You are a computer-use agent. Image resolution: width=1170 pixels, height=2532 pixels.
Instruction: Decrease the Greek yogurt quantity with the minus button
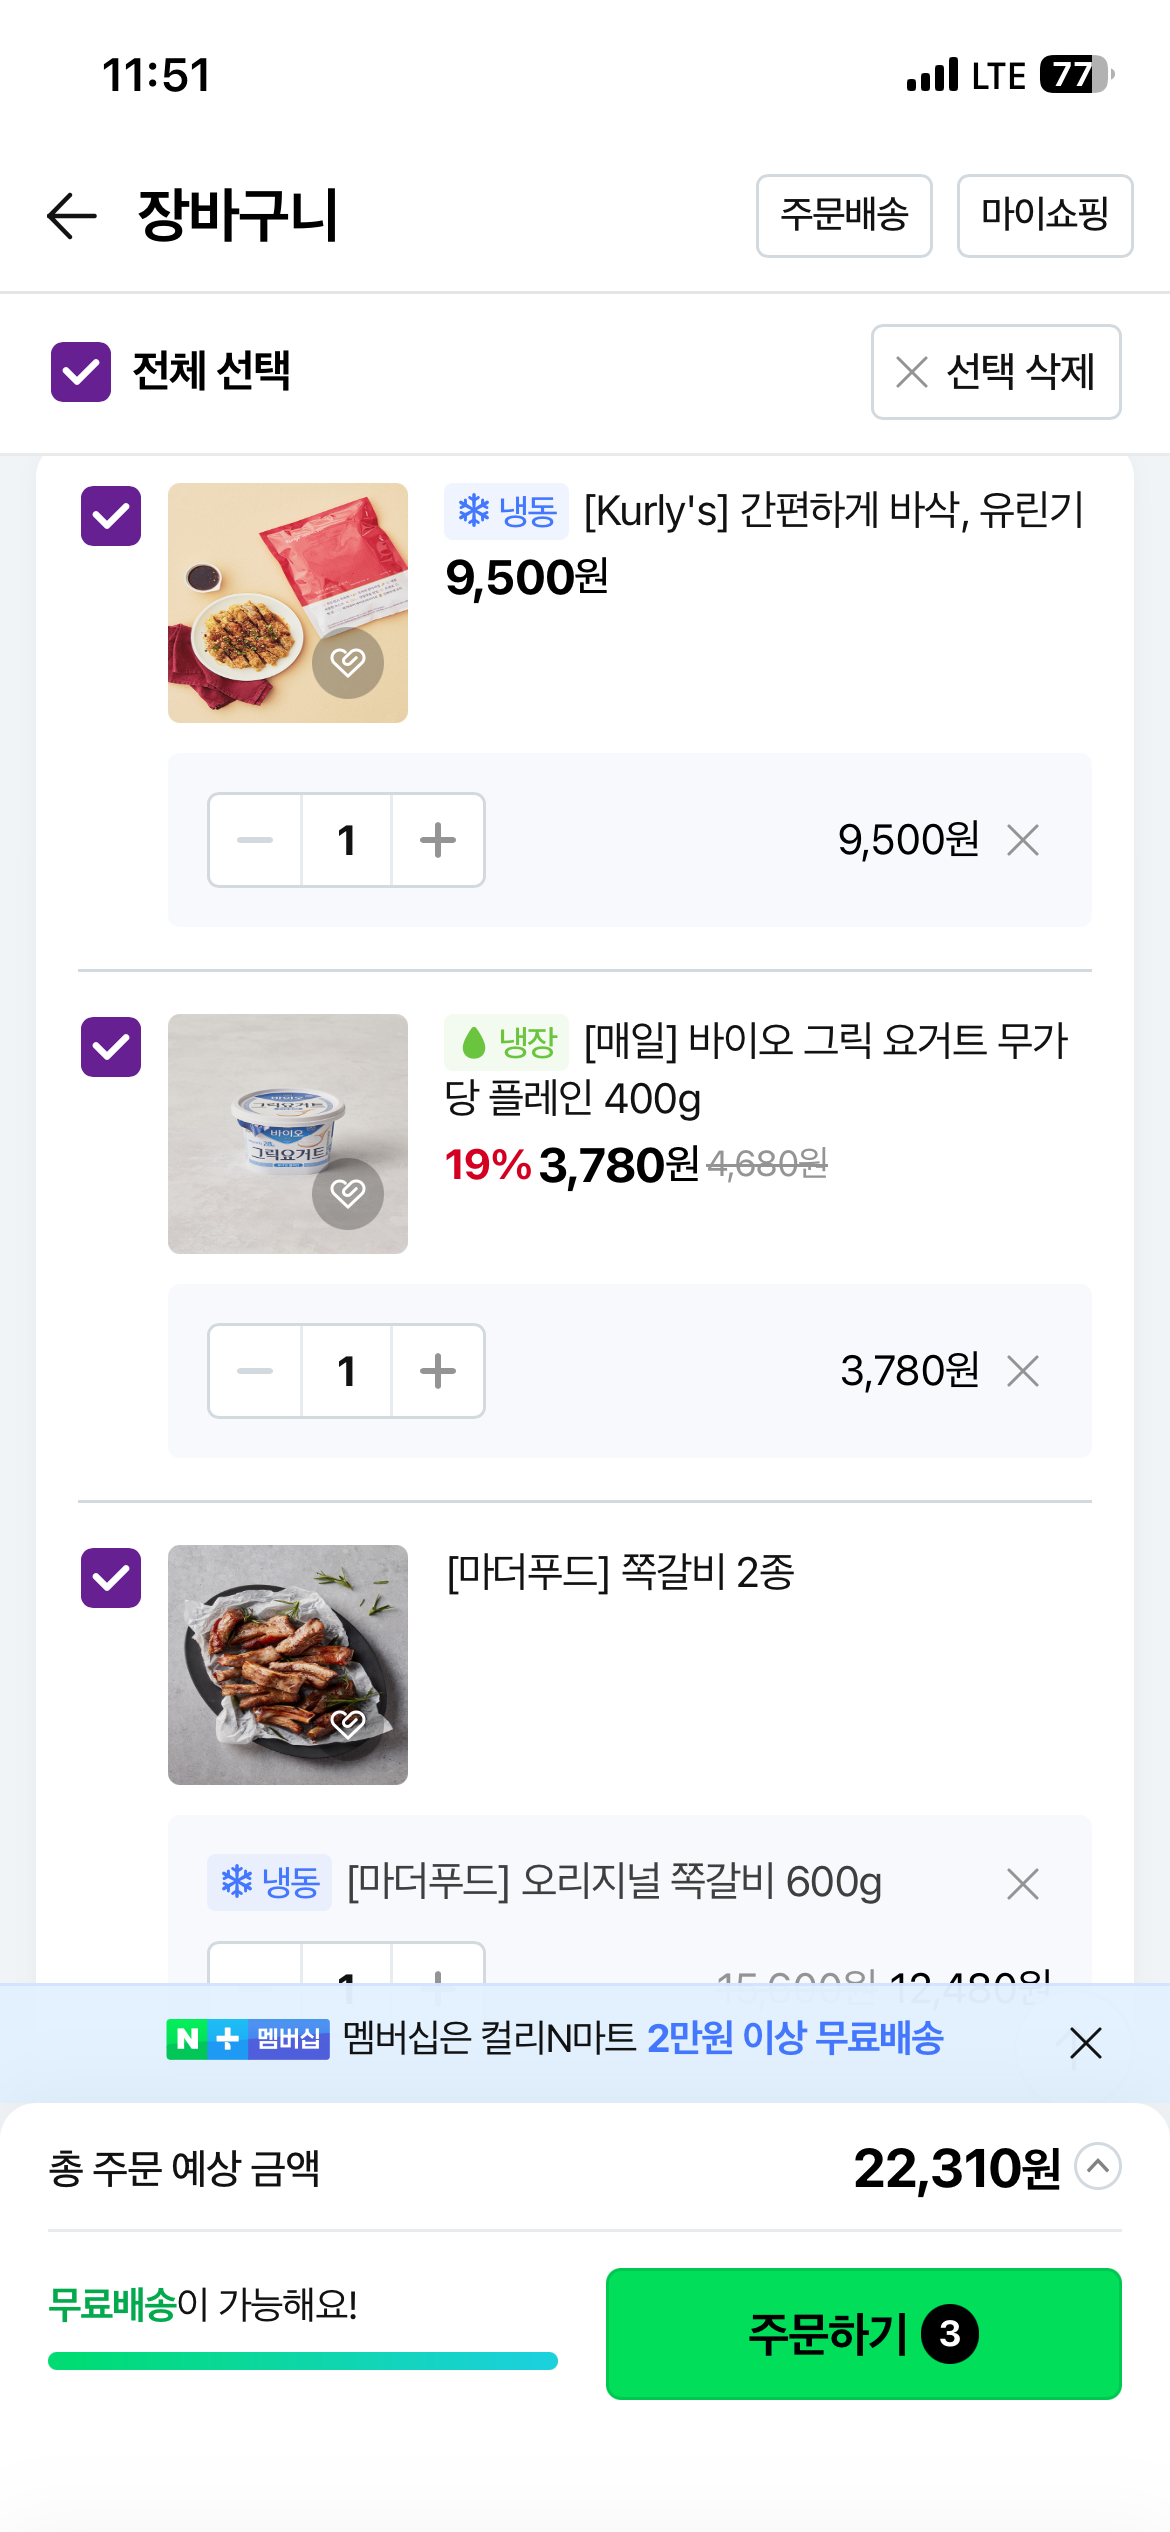[255, 1371]
